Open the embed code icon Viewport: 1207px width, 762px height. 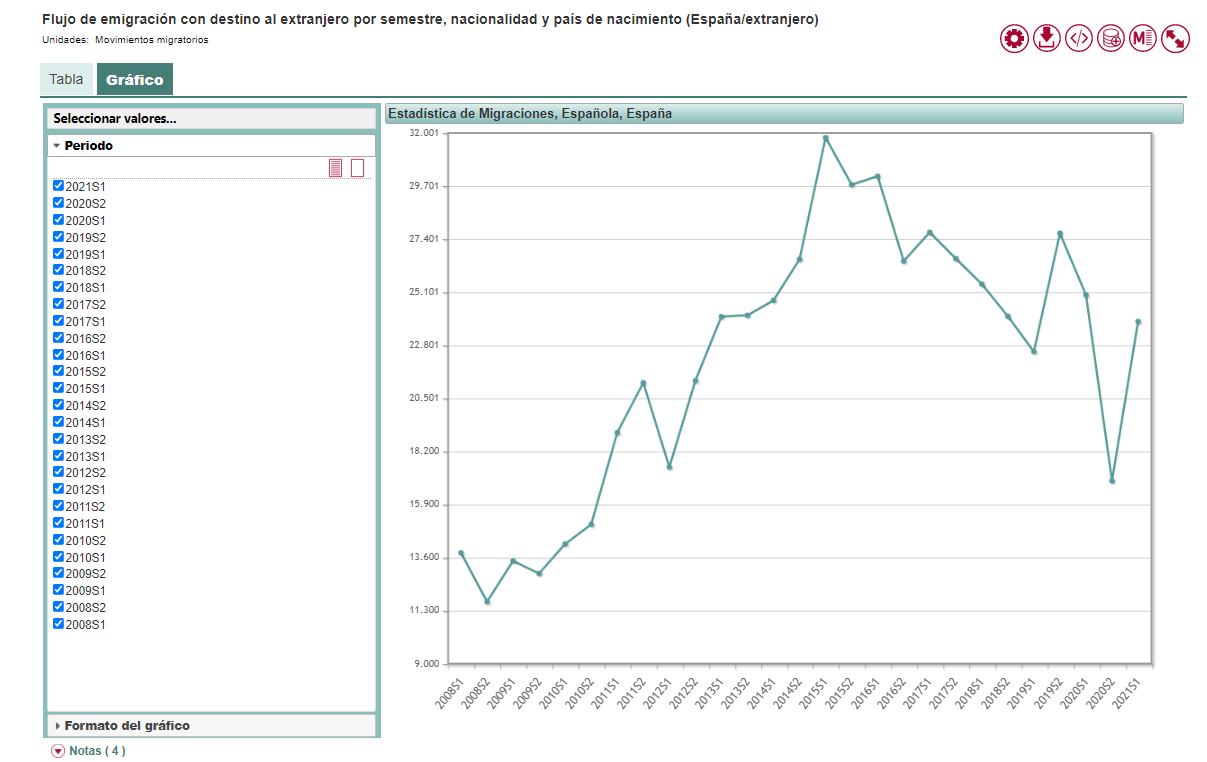click(1078, 39)
